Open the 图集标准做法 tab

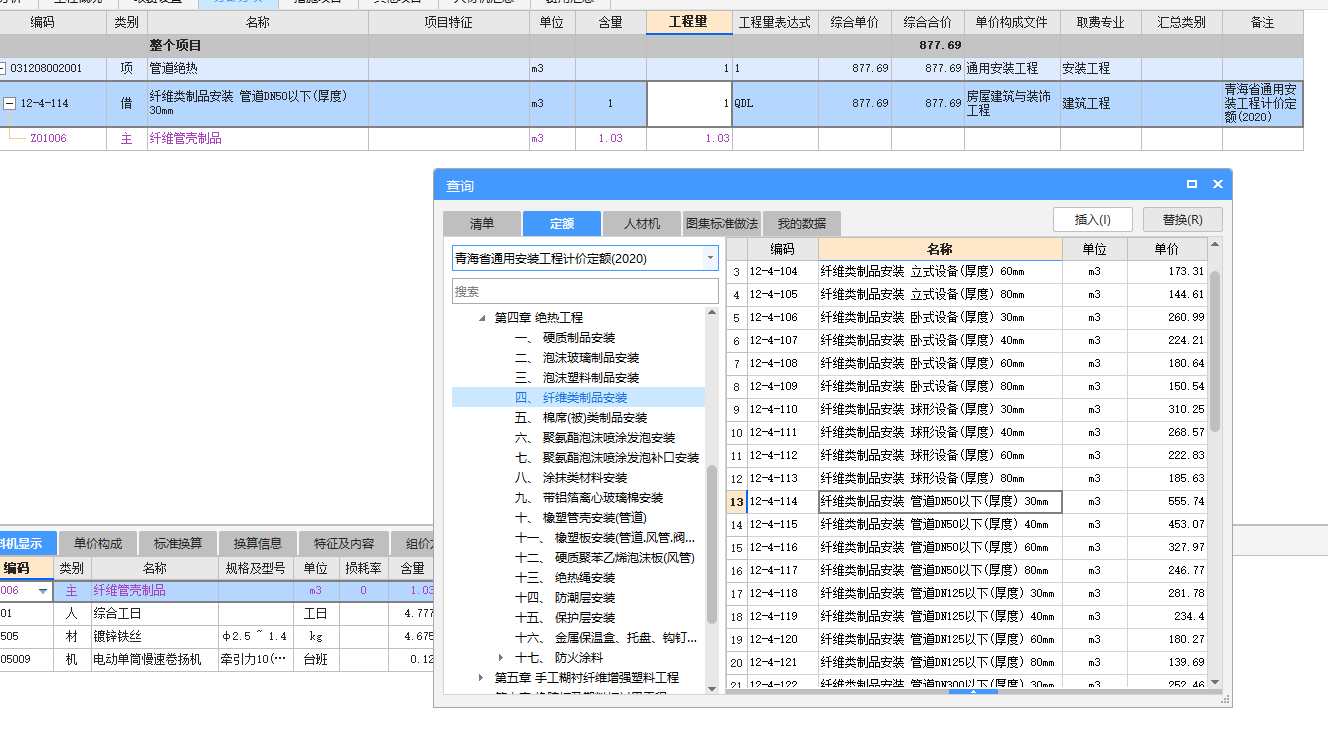click(x=722, y=224)
